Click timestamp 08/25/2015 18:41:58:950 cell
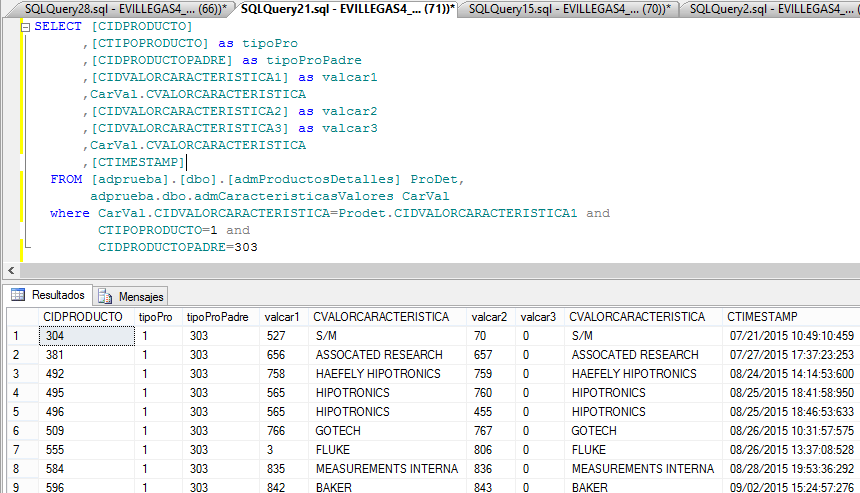The image size is (860, 493). click(x=791, y=393)
